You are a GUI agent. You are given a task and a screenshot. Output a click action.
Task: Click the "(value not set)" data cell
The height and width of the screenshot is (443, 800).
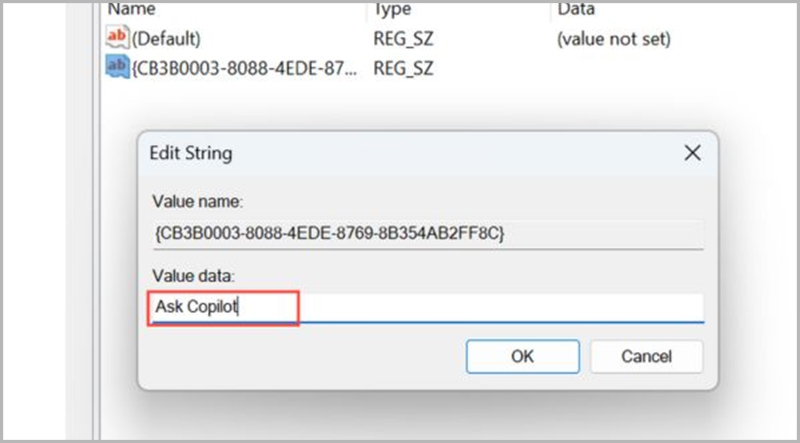pyautogui.click(x=613, y=39)
